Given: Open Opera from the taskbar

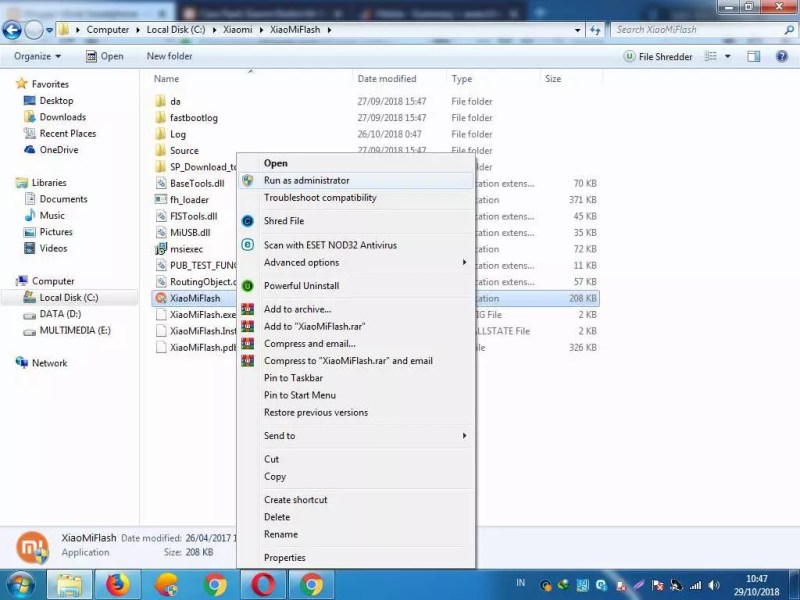Looking at the screenshot, I should click(x=262, y=585).
